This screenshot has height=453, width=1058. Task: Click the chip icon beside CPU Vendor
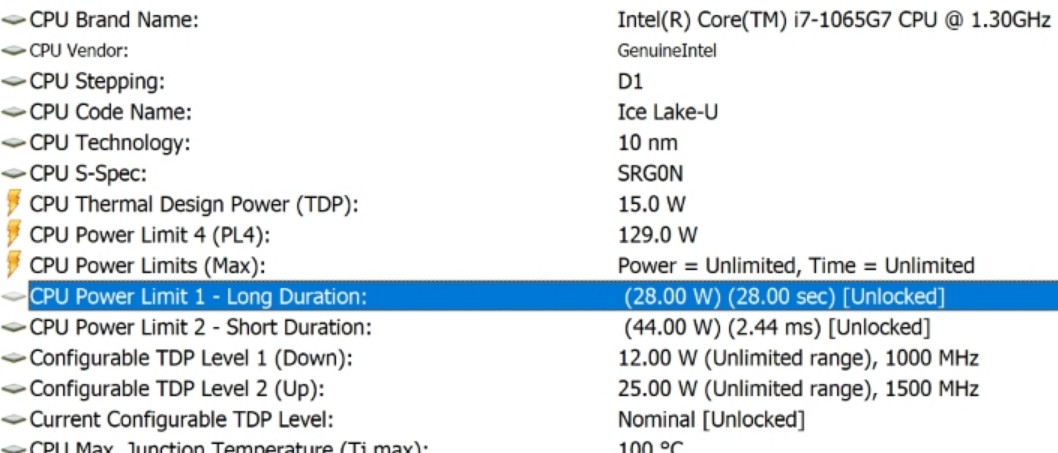pos(13,51)
